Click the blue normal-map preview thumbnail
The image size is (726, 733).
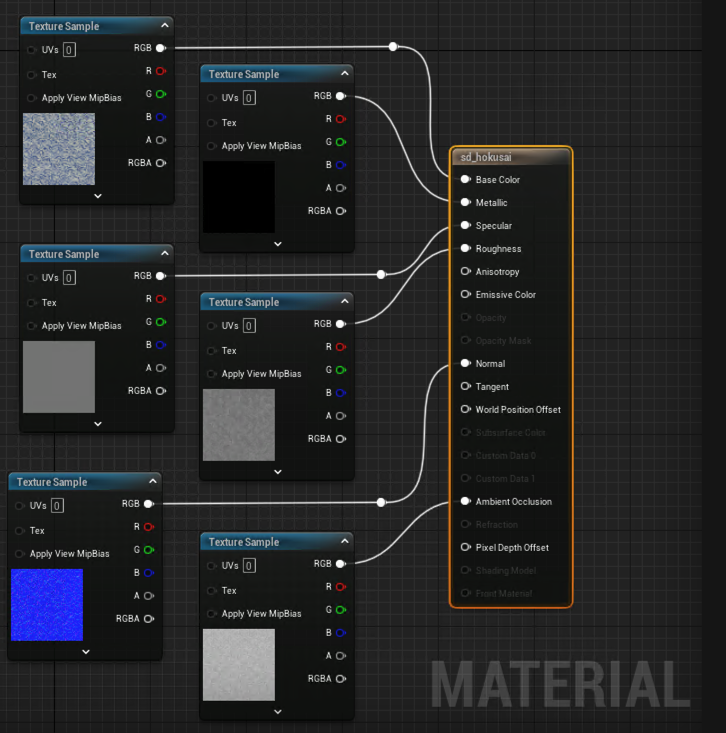coord(47,605)
